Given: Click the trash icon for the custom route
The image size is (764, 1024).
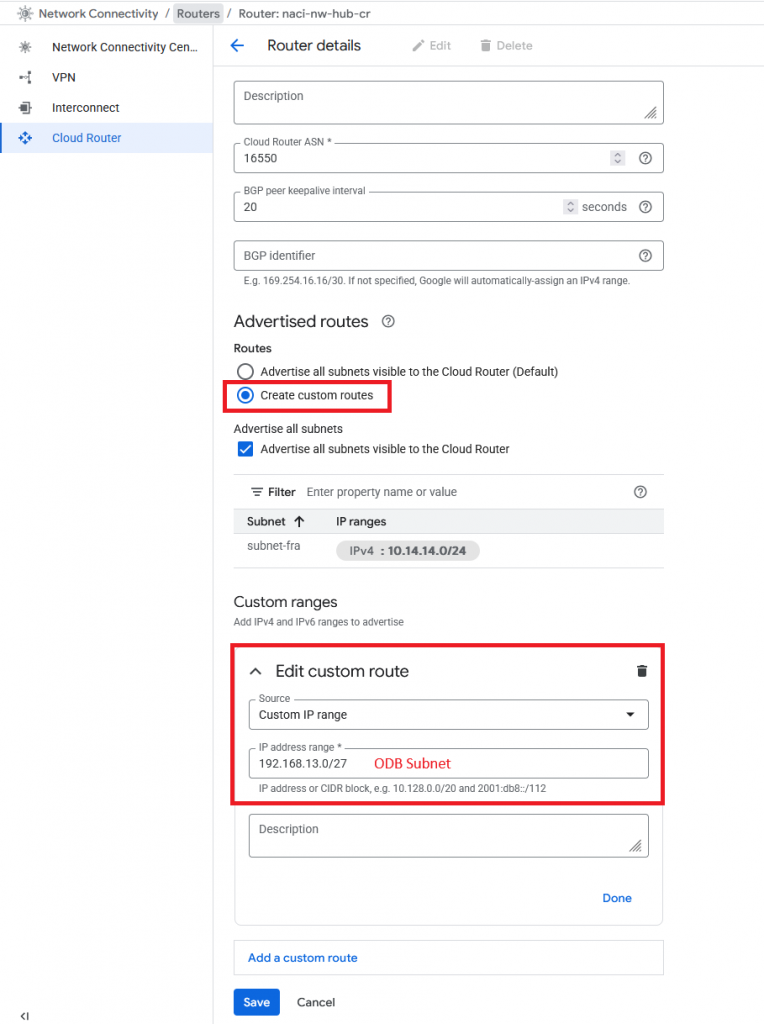Looking at the screenshot, I should pos(642,671).
